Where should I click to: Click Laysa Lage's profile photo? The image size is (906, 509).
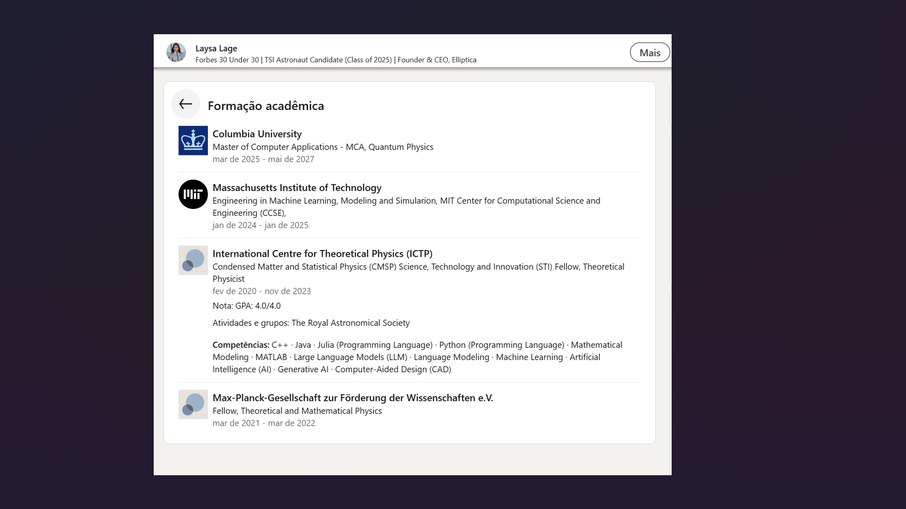176,52
